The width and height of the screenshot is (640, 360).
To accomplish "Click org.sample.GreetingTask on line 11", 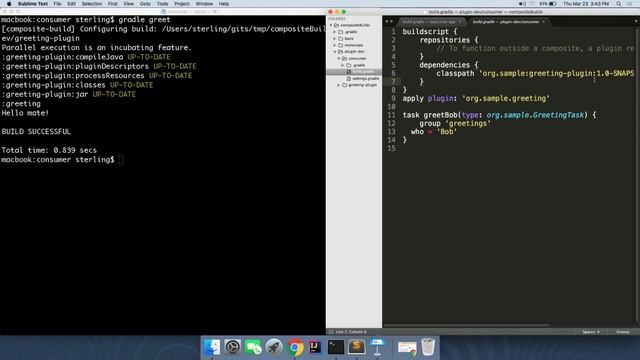I will (535, 115).
